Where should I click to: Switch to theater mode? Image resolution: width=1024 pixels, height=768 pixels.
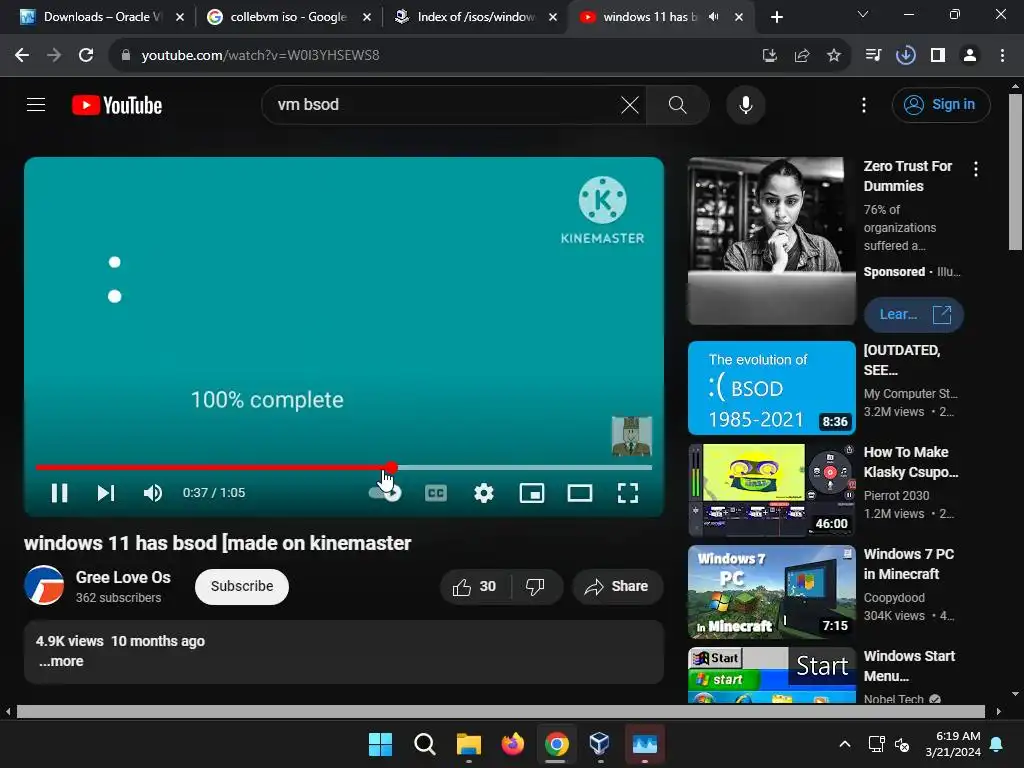click(580, 493)
